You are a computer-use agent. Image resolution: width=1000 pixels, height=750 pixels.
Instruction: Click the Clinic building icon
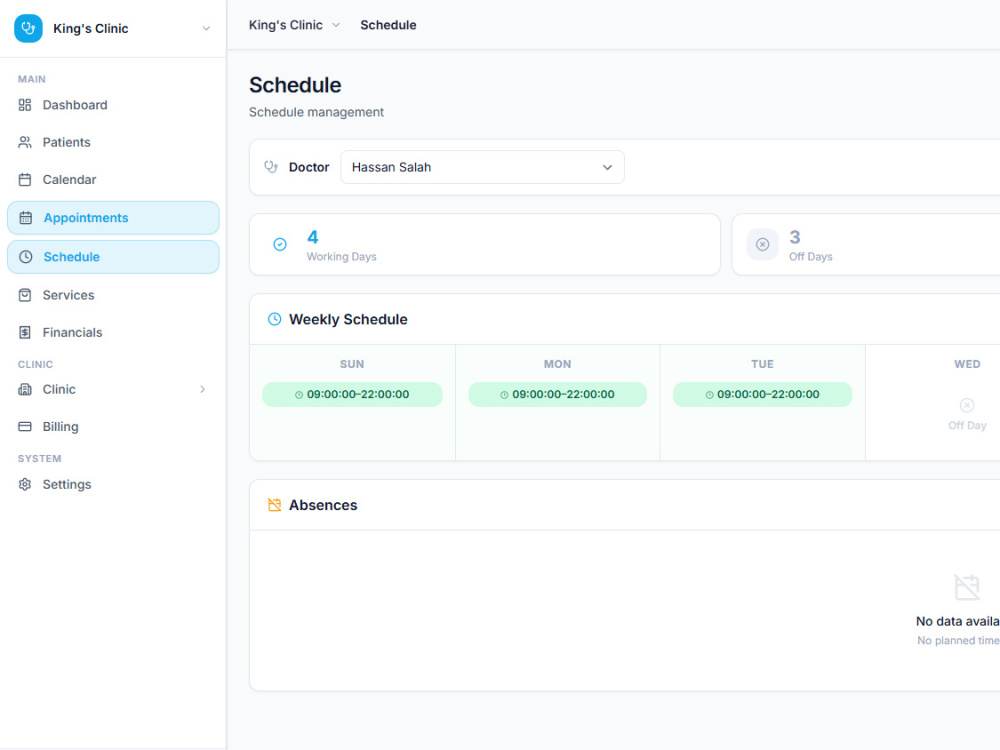click(25, 389)
